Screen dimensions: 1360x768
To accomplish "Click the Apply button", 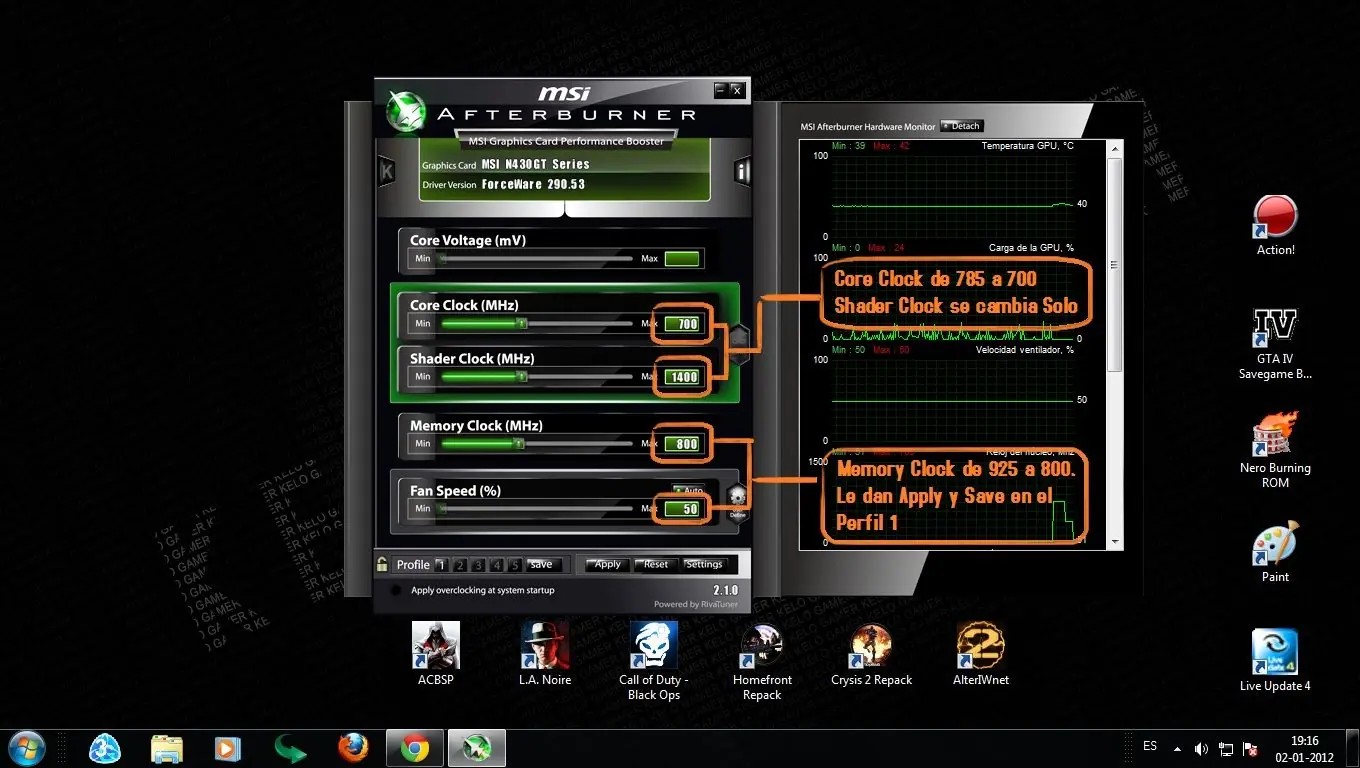I will pos(608,565).
